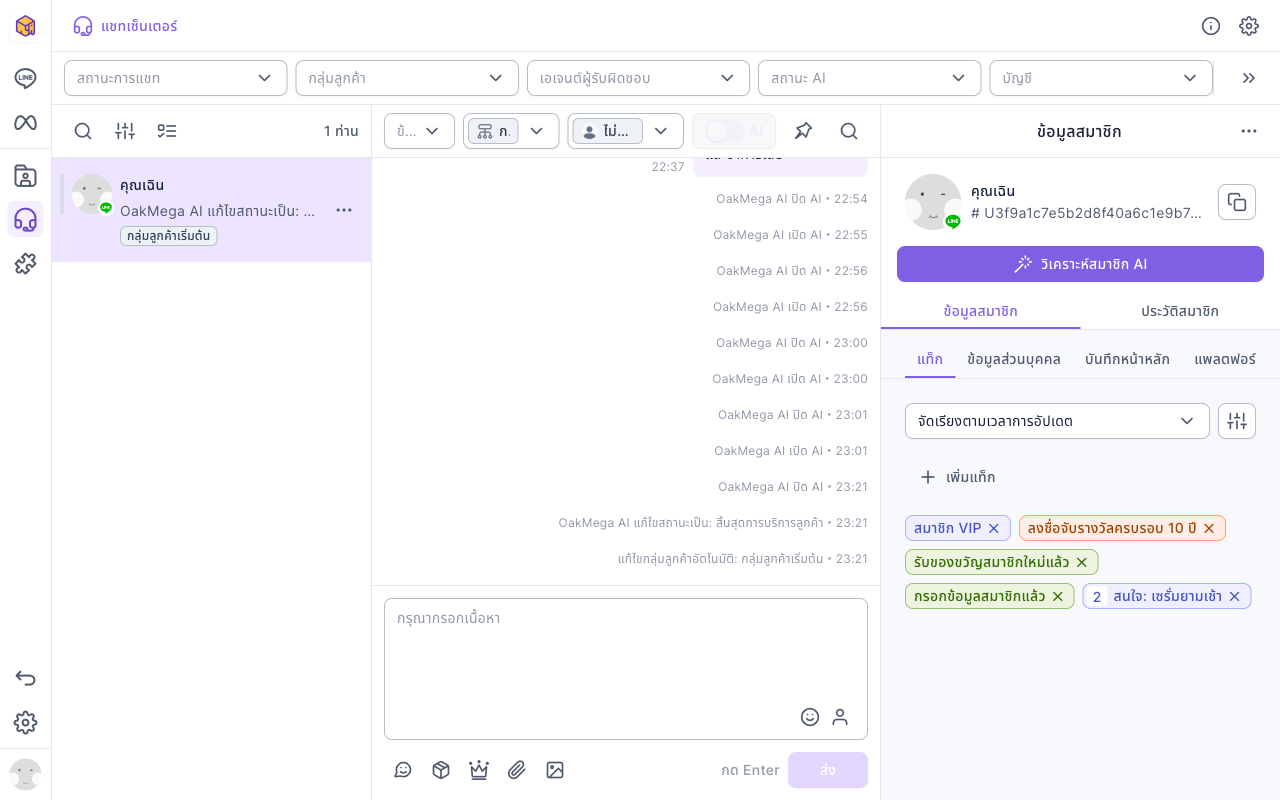Open member info more options
Viewport: 1280px width, 800px height.
[x=1249, y=131]
